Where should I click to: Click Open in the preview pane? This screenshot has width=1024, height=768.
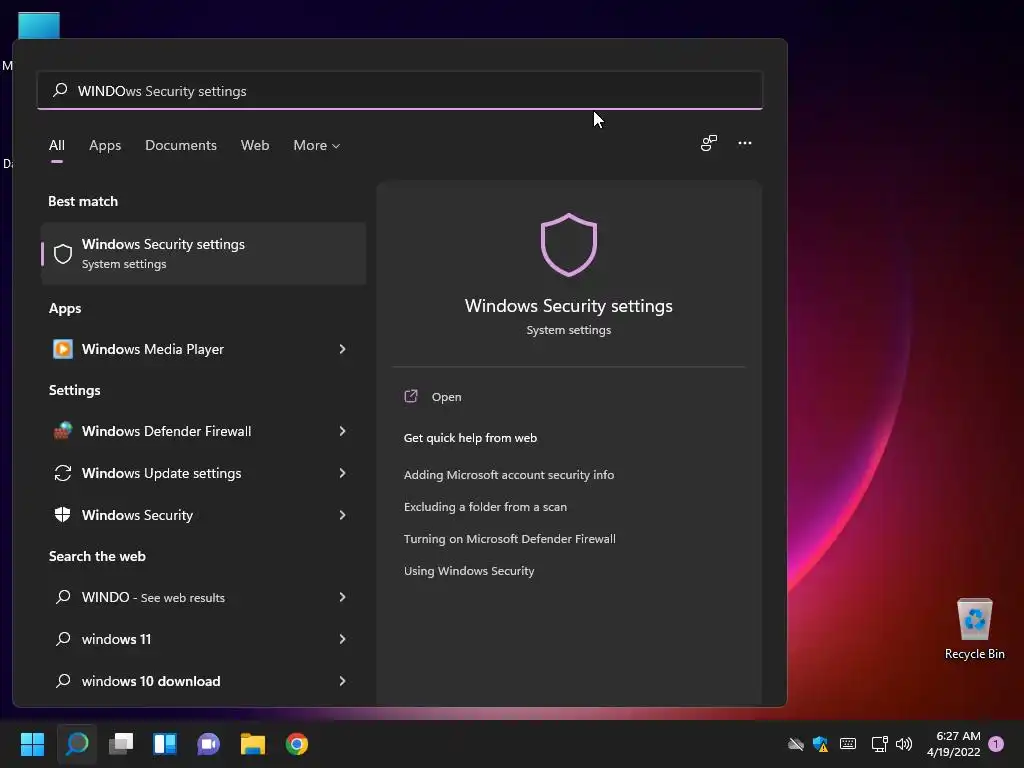[447, 396]
